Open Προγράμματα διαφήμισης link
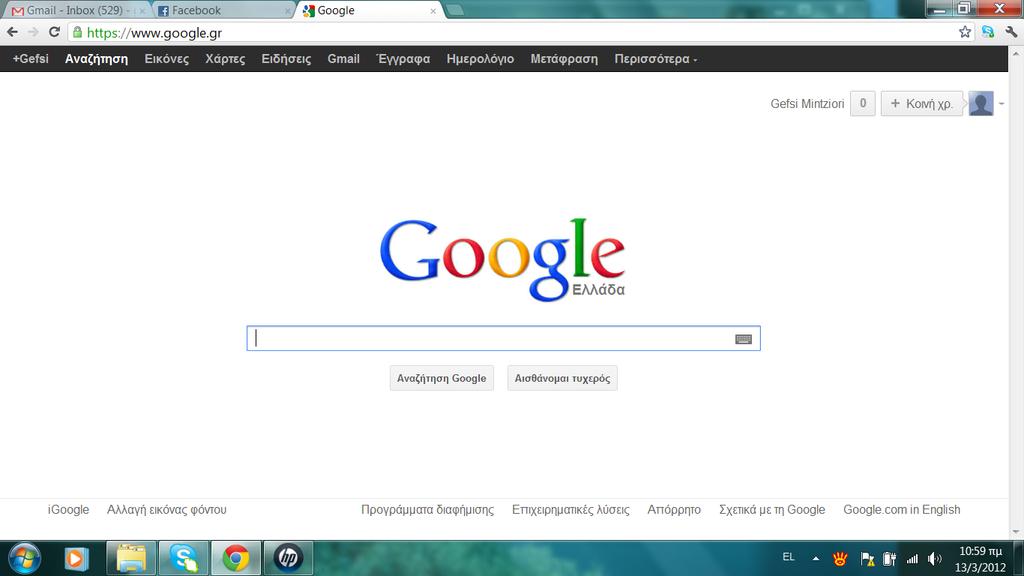Screen dimensions: 1024x576 (x=427, y=509)
